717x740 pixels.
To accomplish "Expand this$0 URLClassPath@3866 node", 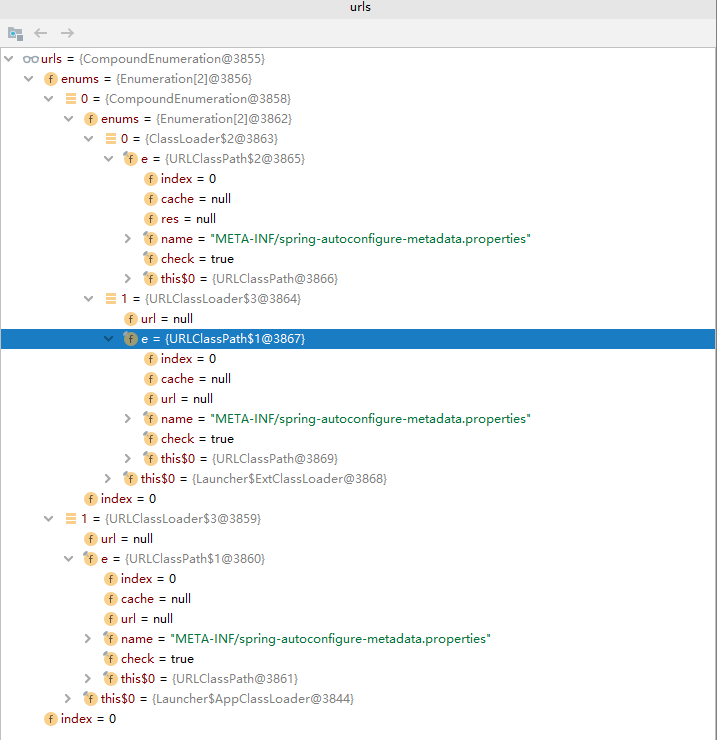I will pyautogui.click(x=128, y=279).
